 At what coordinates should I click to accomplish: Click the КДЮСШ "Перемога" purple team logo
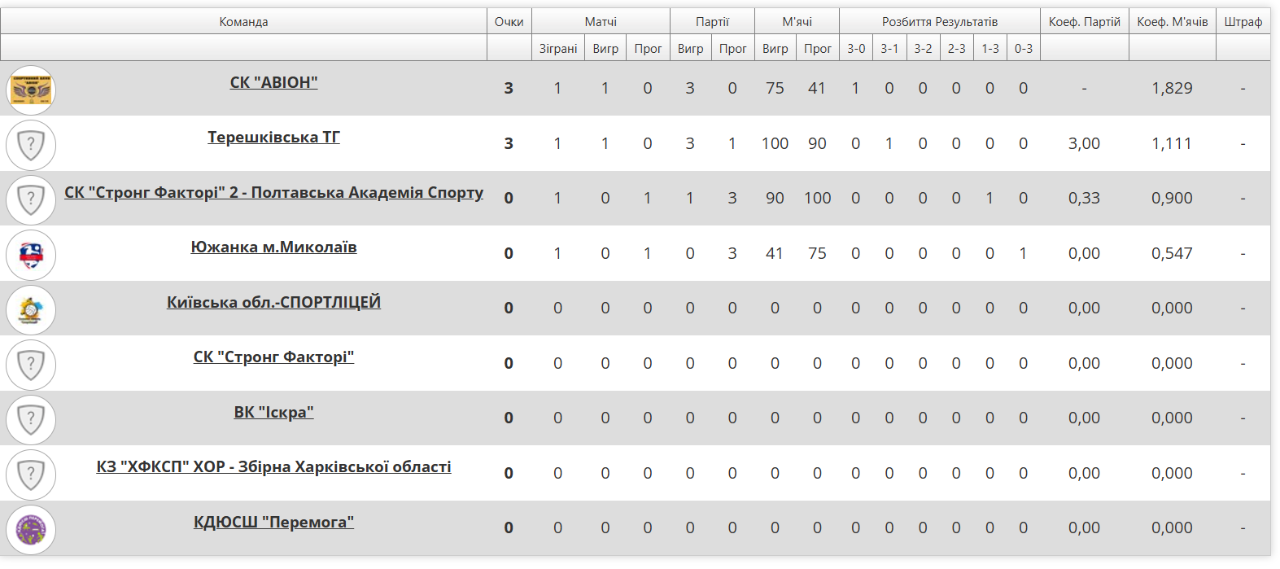tap(31, 529)
